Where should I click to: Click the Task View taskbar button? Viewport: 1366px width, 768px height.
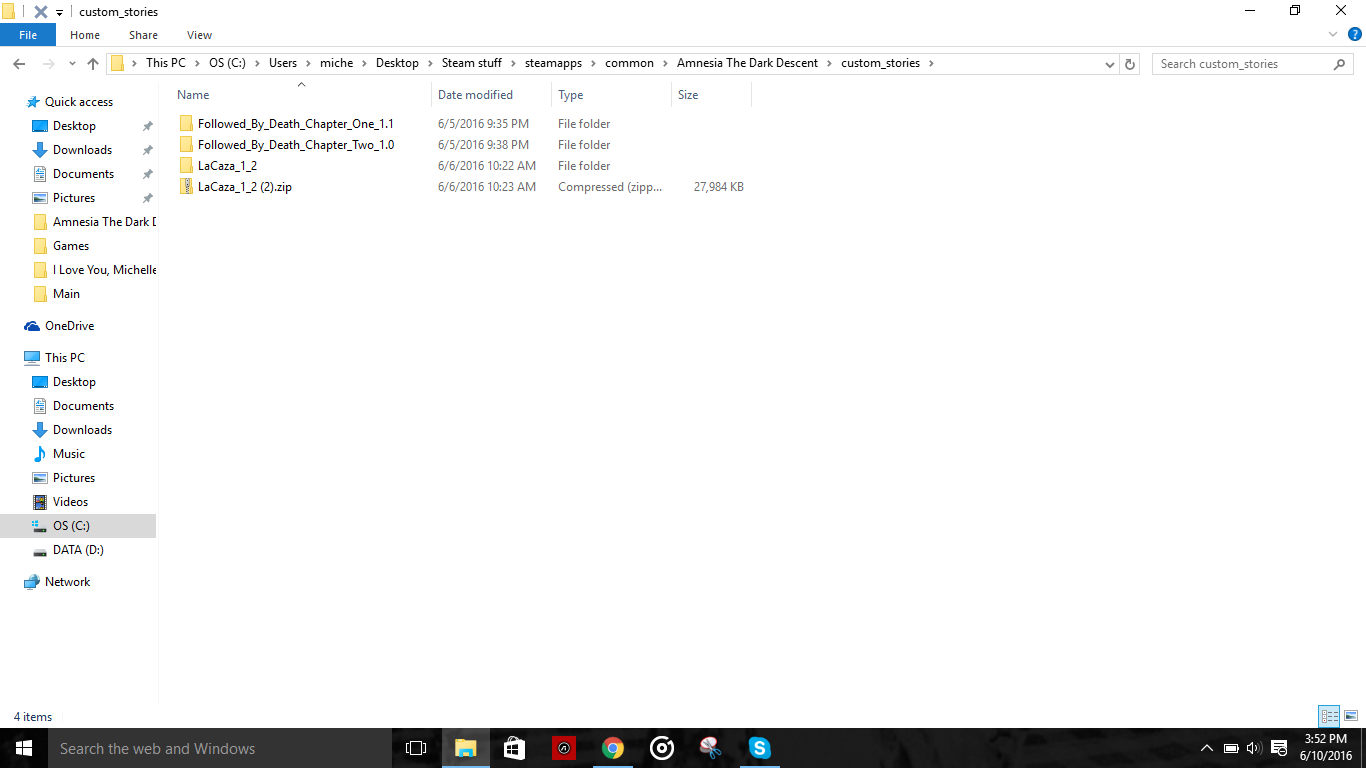416,748
